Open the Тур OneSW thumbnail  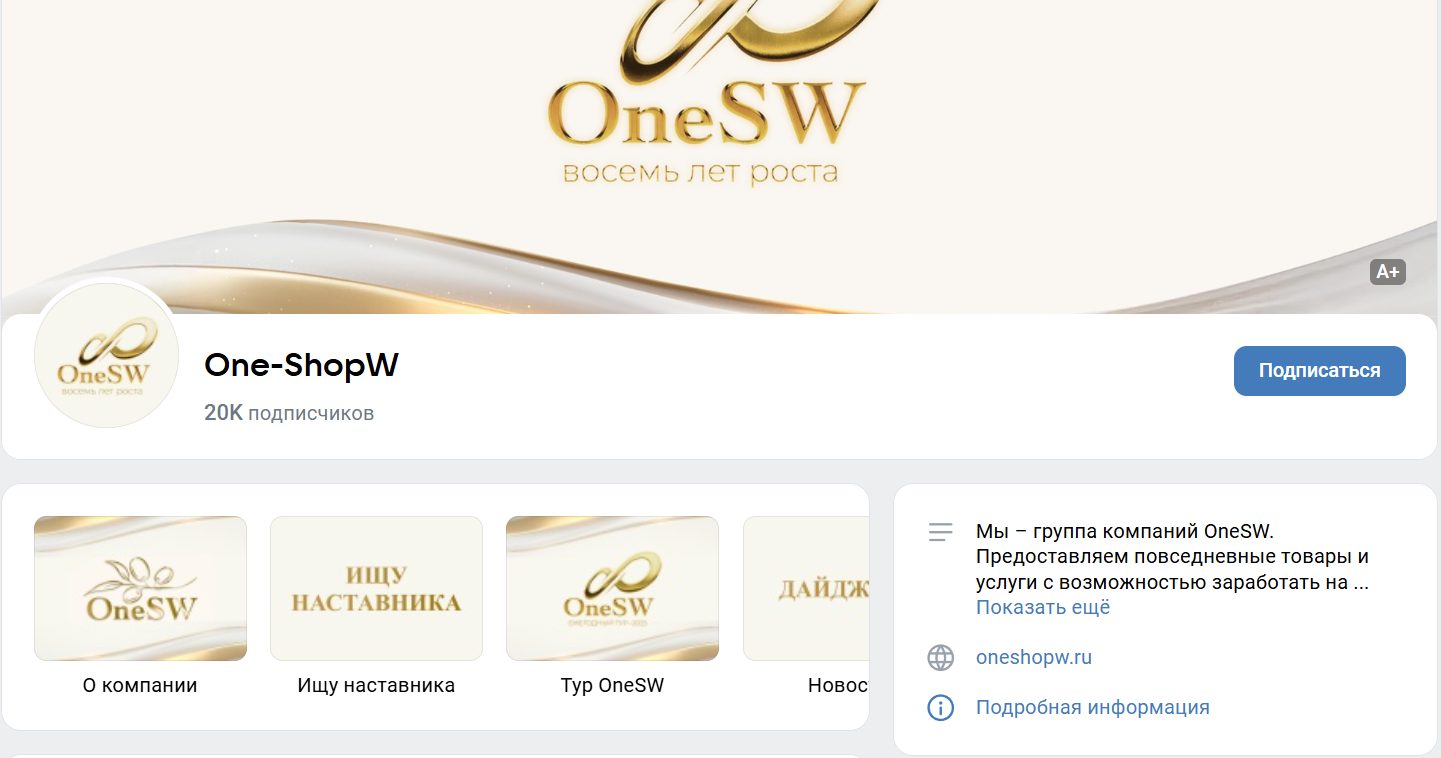click(612, 588)
